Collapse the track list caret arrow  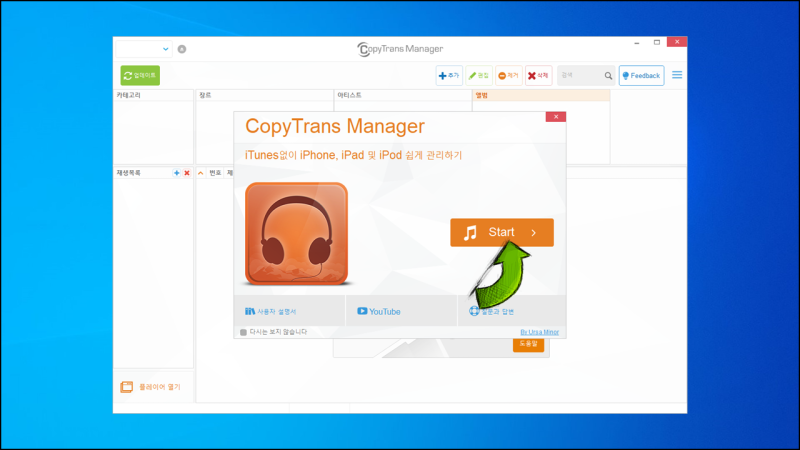click(x=201, y=173)
